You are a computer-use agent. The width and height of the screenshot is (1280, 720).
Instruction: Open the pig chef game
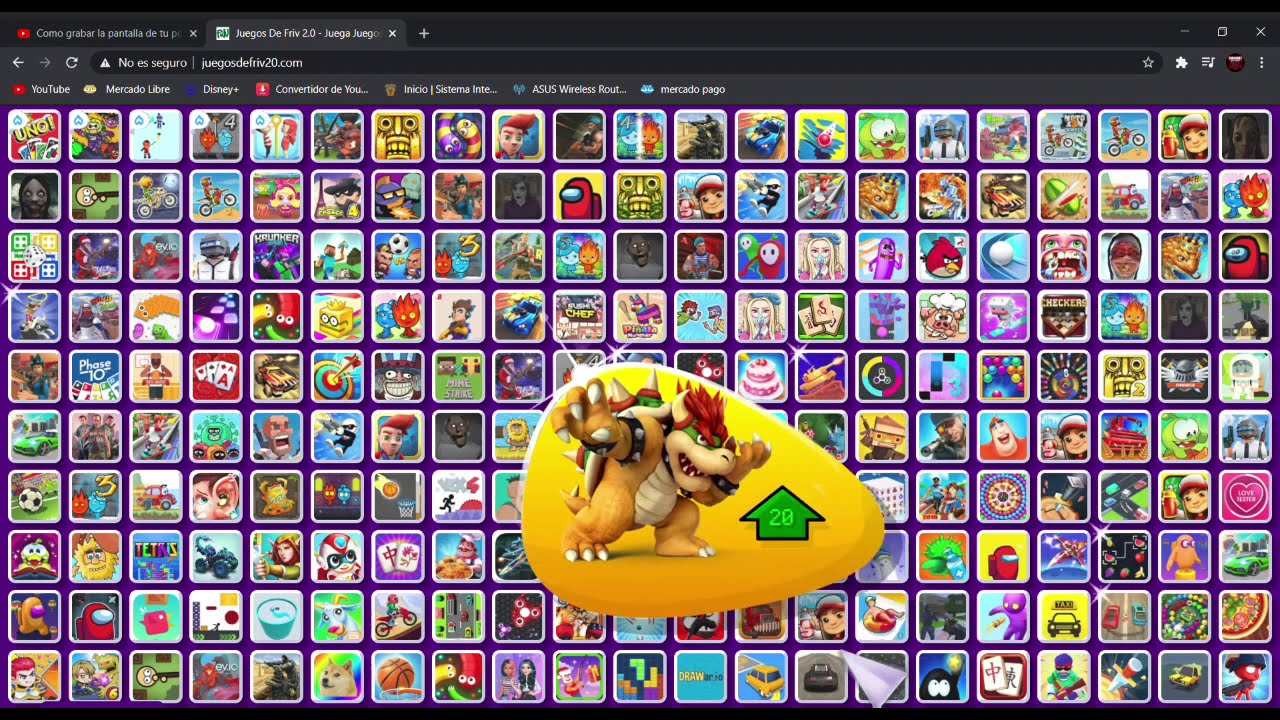(x=942, y=316)
